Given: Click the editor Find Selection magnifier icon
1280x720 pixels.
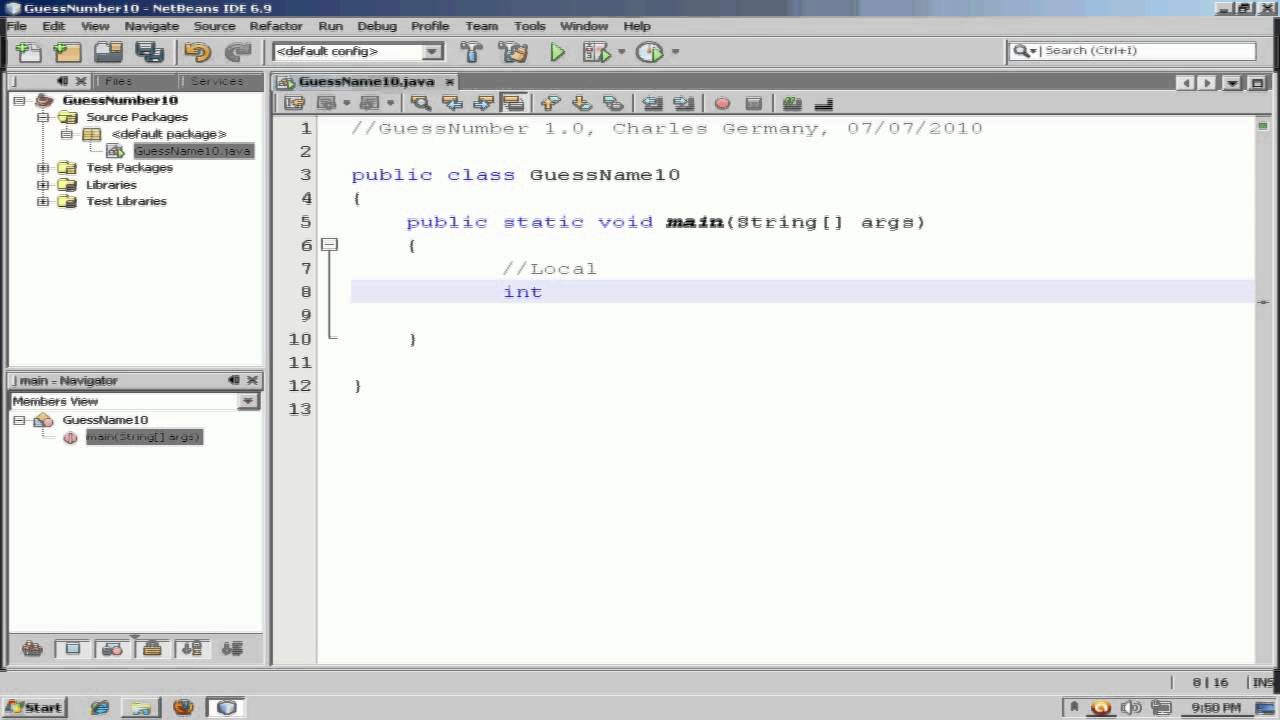Looking at the screenshot, I should click(421, 103).
